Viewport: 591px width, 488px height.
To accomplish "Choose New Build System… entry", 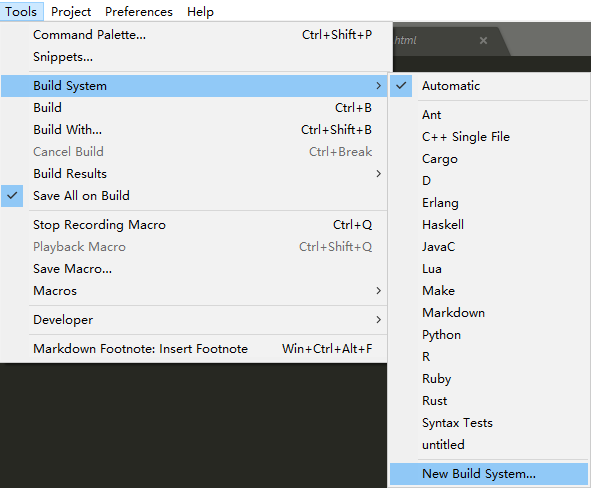I will (489, 474).
